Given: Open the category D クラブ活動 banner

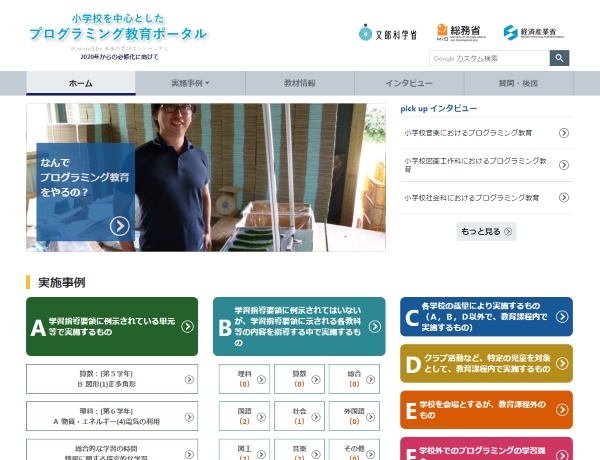Looking at the screenshot, I should (x=486, y=364).
